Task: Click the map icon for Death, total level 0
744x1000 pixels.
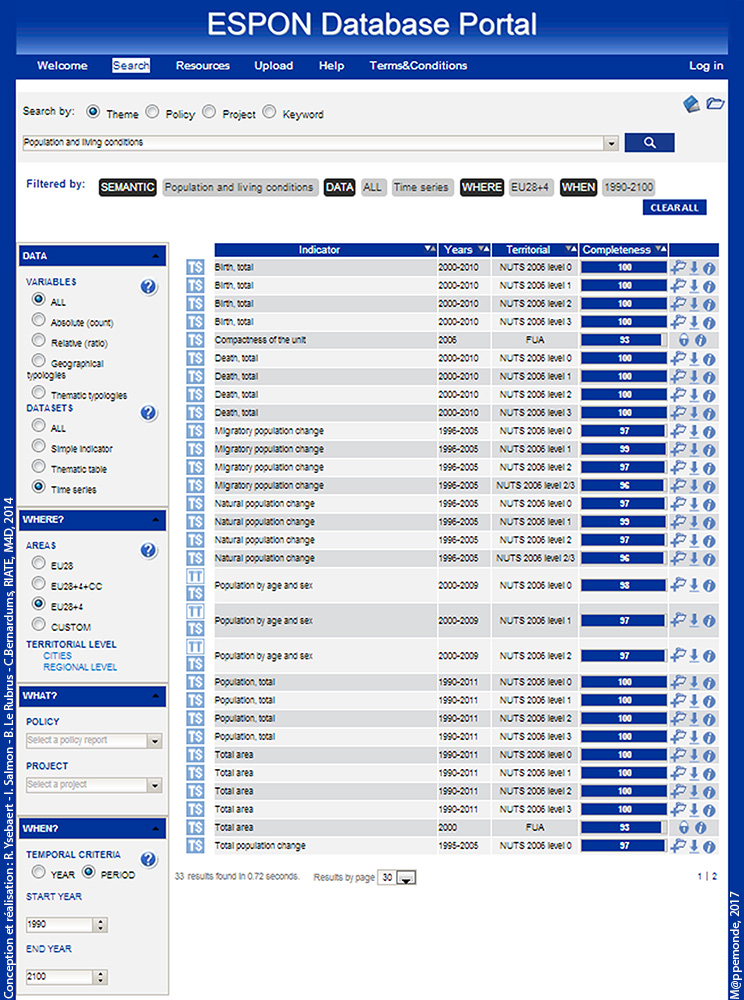Action: 678,358
